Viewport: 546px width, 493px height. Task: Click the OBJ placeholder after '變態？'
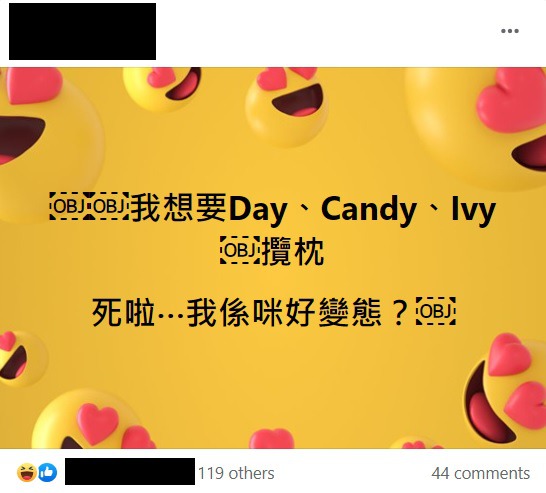436,311
